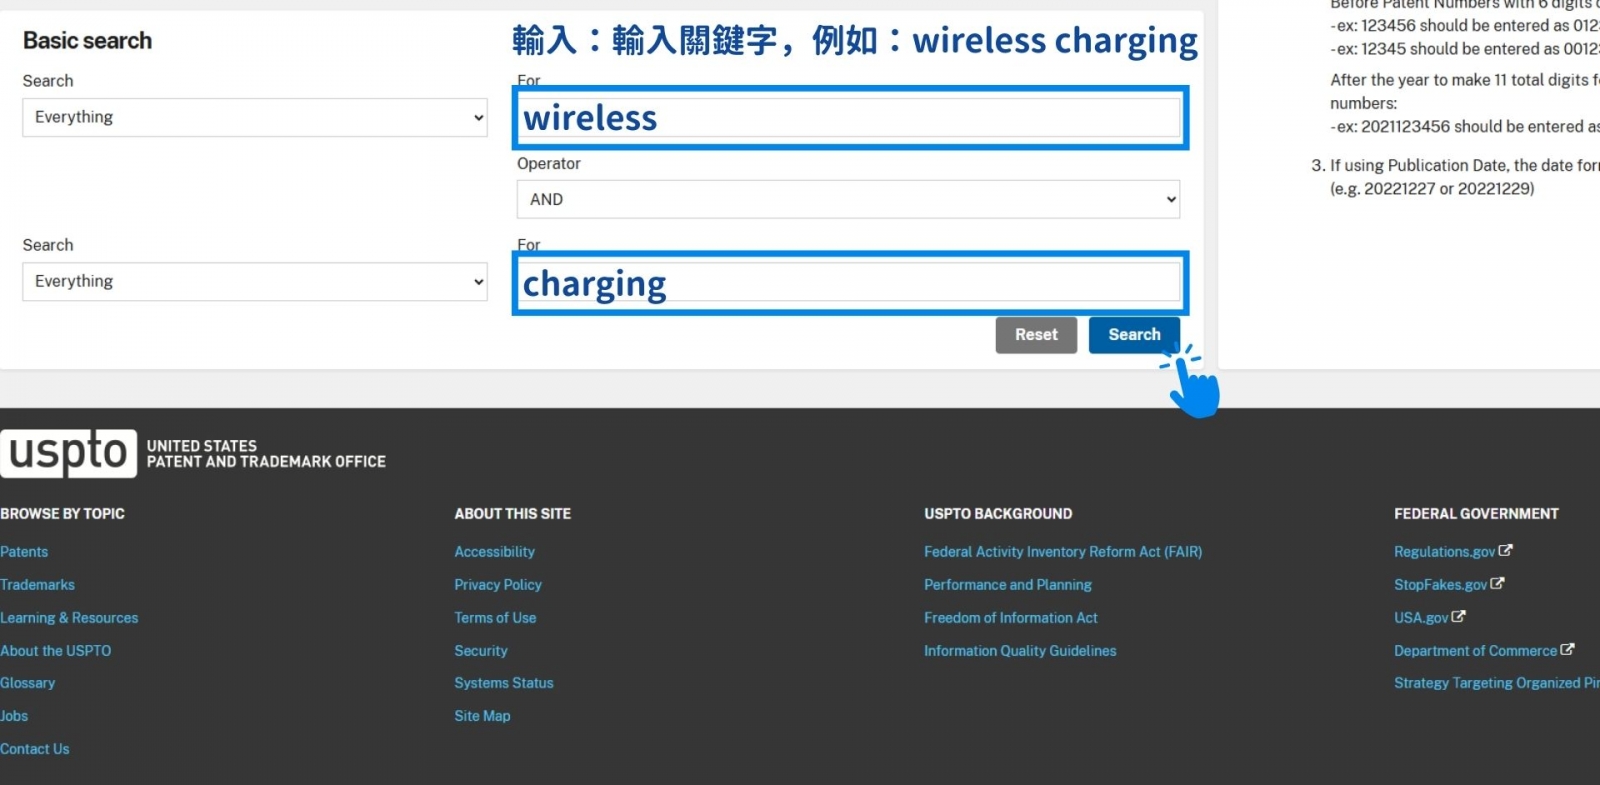Open the first Search field dropdown
Viewport: 1600px width, 785px height.
[x=254, y=117]
